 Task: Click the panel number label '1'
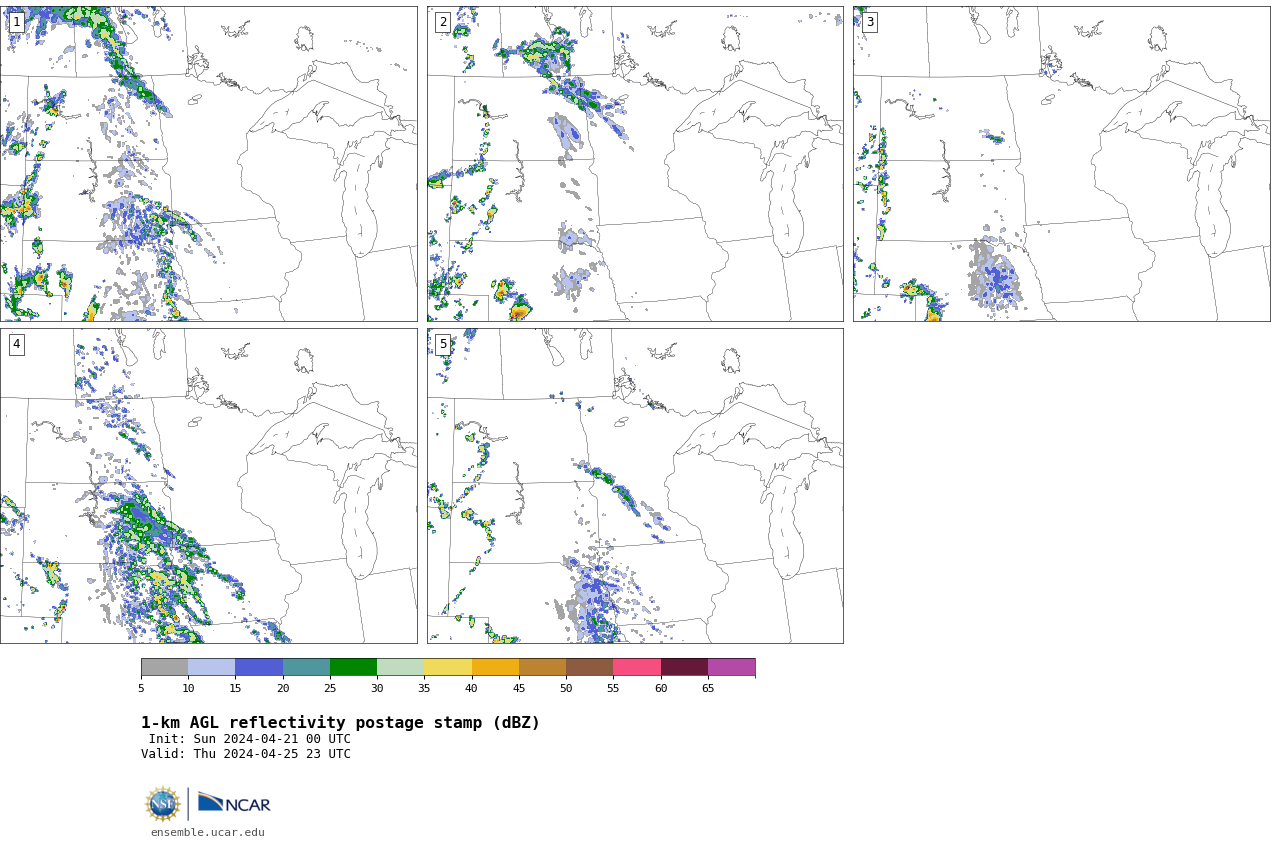point(16,22)
